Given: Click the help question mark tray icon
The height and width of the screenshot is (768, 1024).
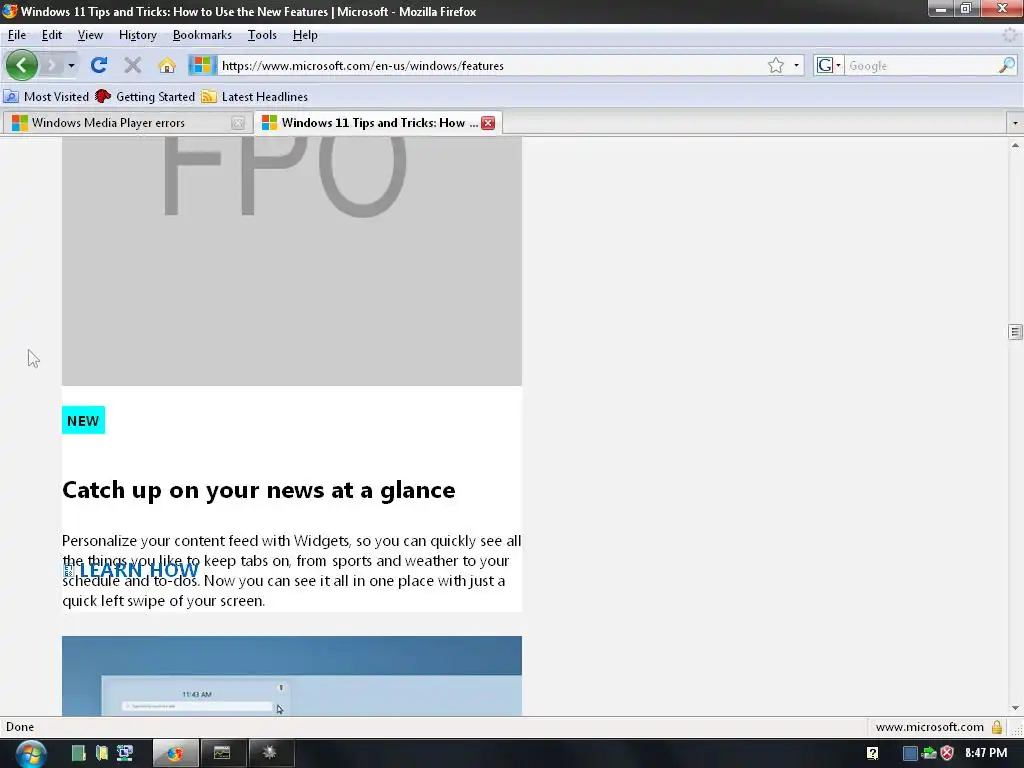Looking at the screenshot, I should coord(872,753).
